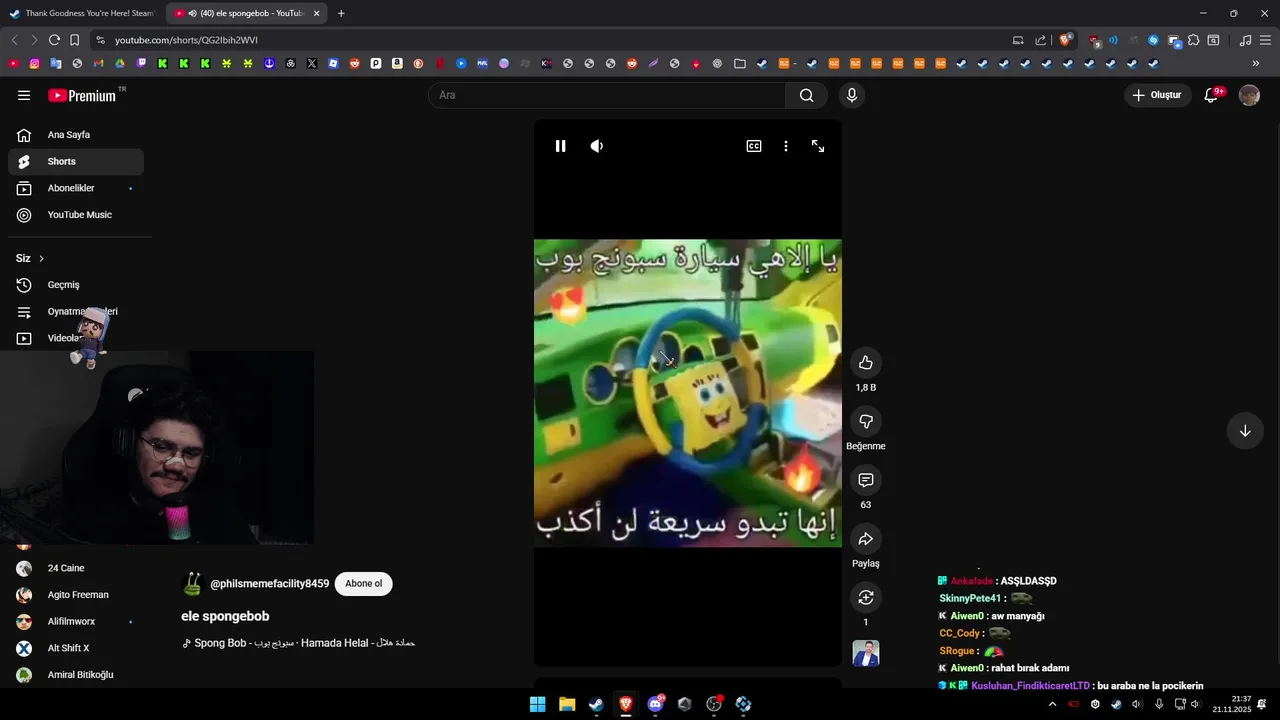Open Abonelikler in the sidebar

[76, 188]
